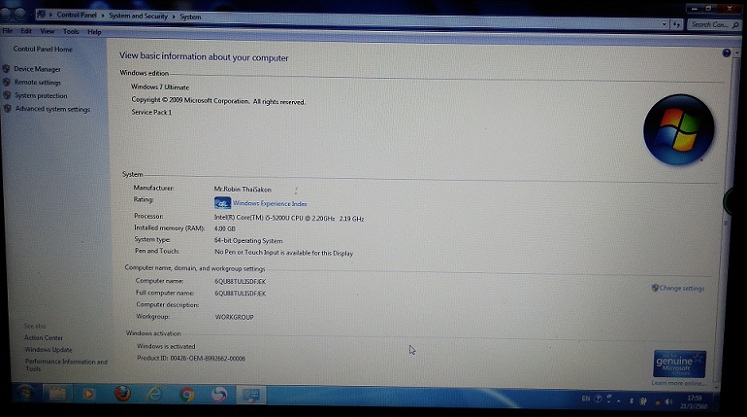Open Action Center link
The height and width of the screenshot is (417, 747).
click(x=43, y=338)
